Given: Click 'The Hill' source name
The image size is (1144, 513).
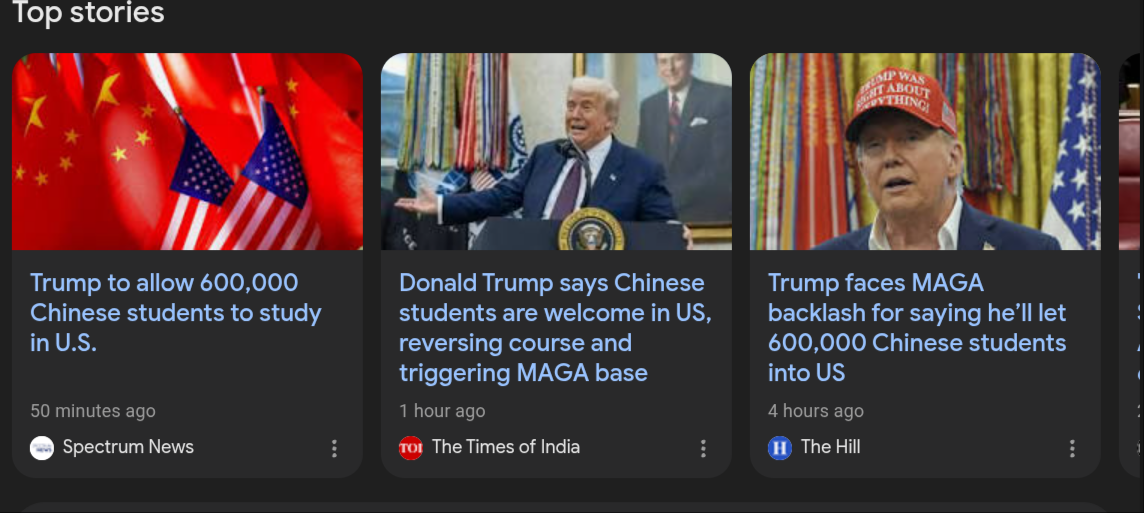Looking at the screenshot, I should (x=830, y=447).
